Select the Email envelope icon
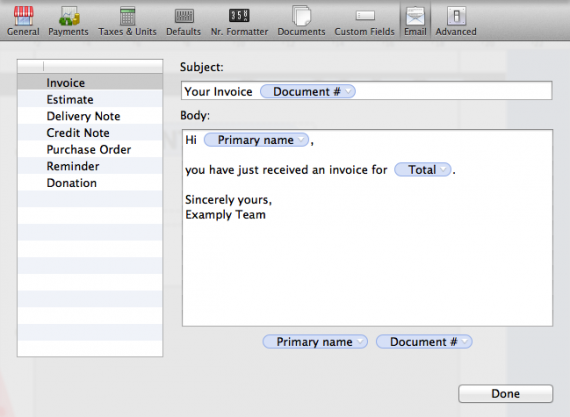570x417 pixels. (415, 16)
